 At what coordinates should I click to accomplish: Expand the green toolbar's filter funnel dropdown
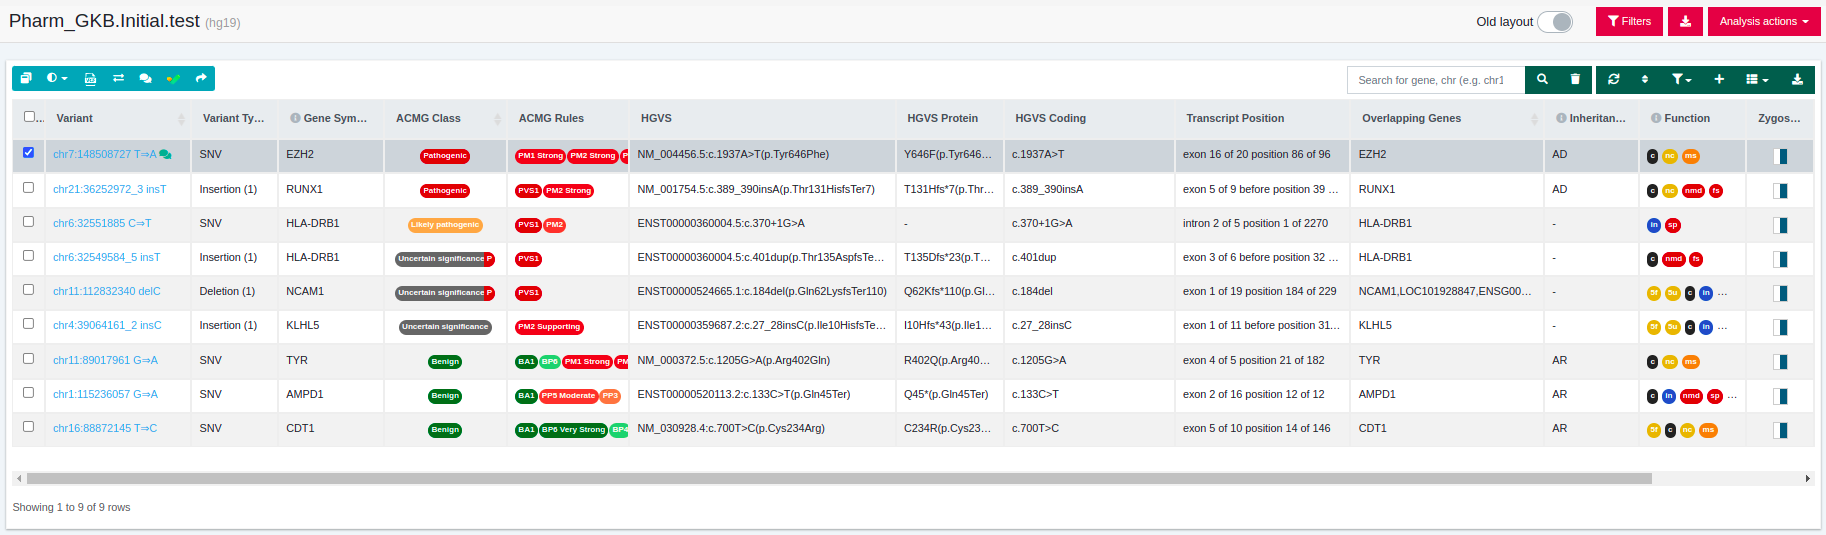[x=1681, y=79]
